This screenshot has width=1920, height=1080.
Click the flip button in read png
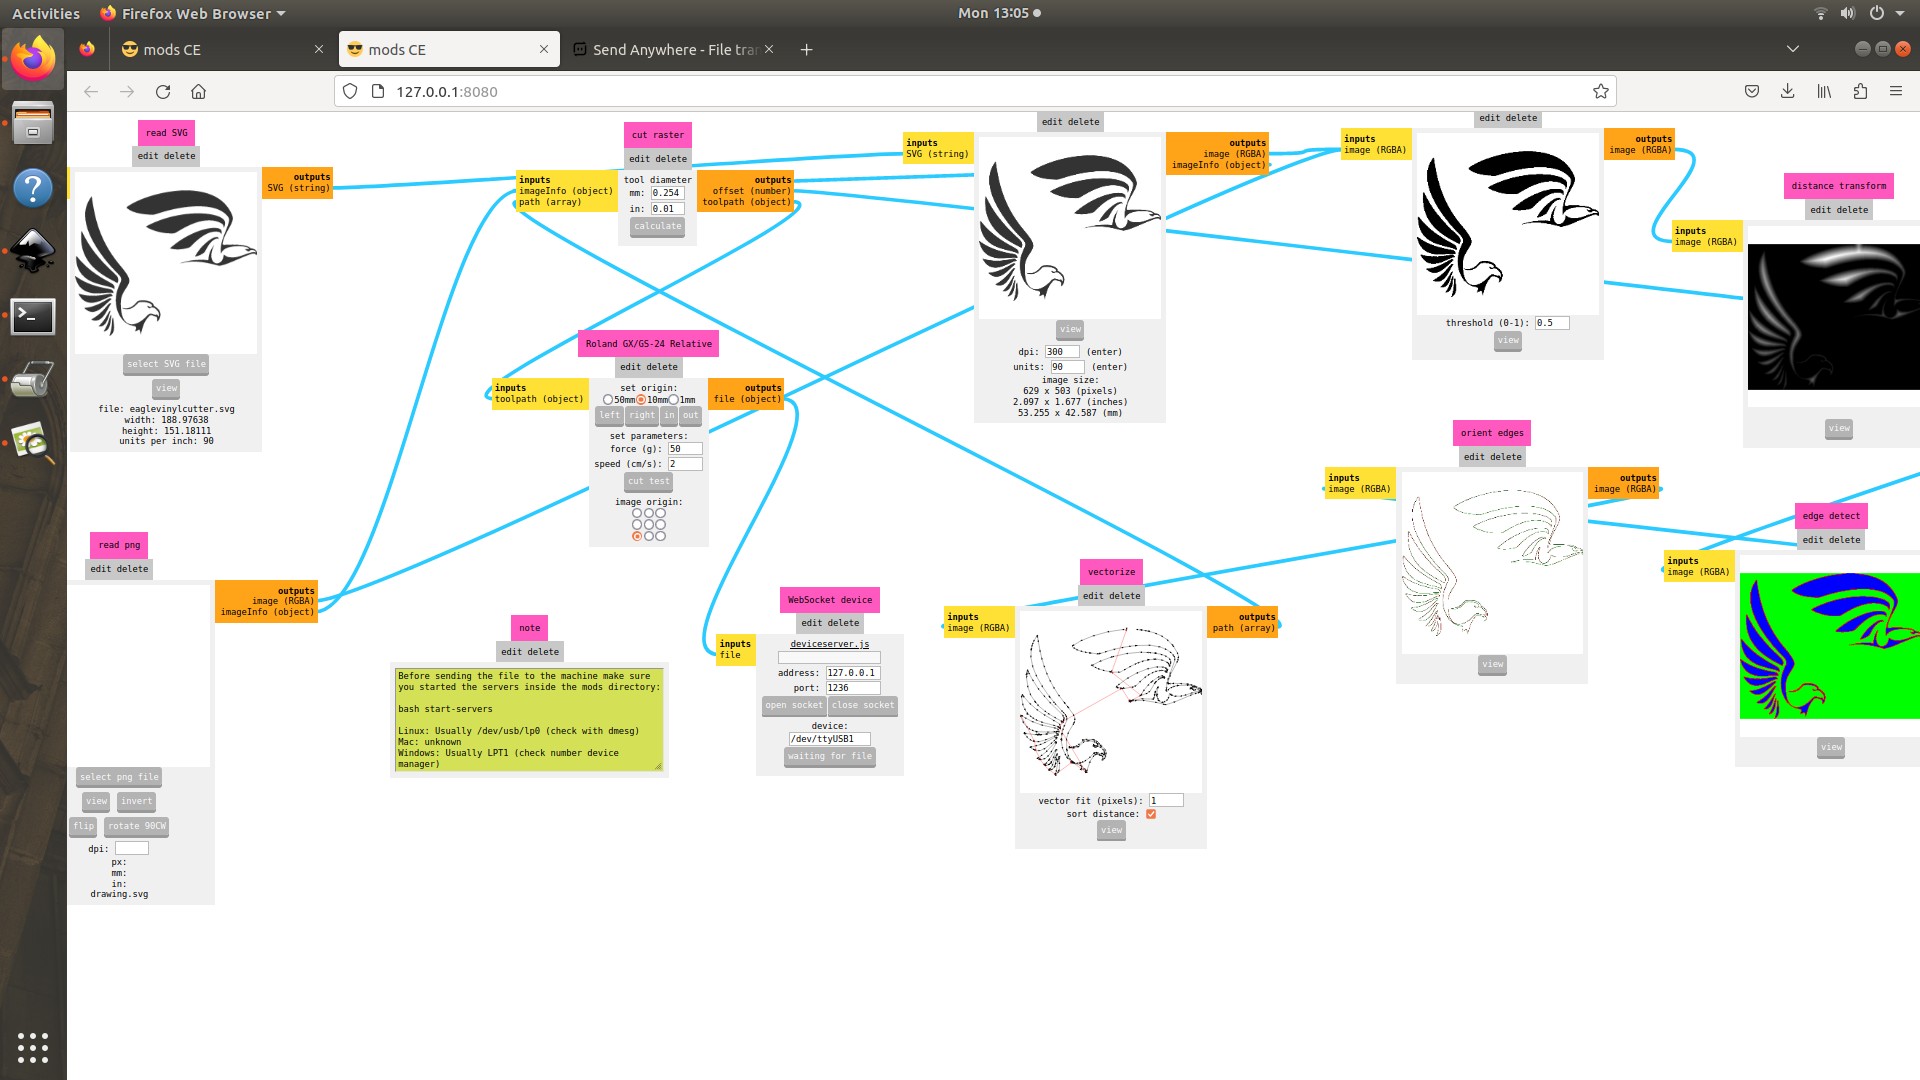83,826
